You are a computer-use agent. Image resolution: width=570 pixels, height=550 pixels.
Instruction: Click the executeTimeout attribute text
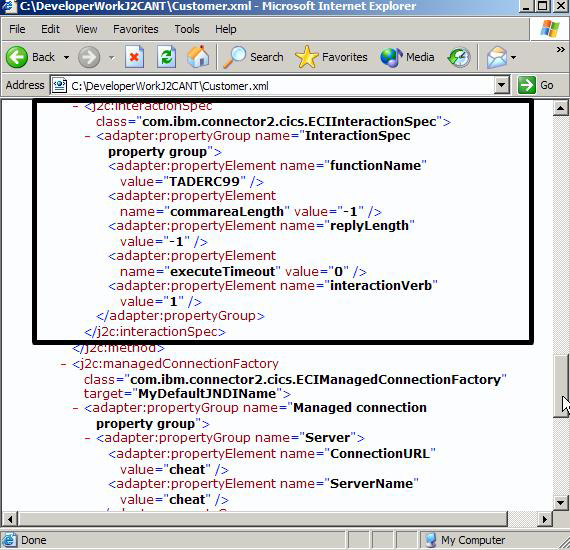222,272
